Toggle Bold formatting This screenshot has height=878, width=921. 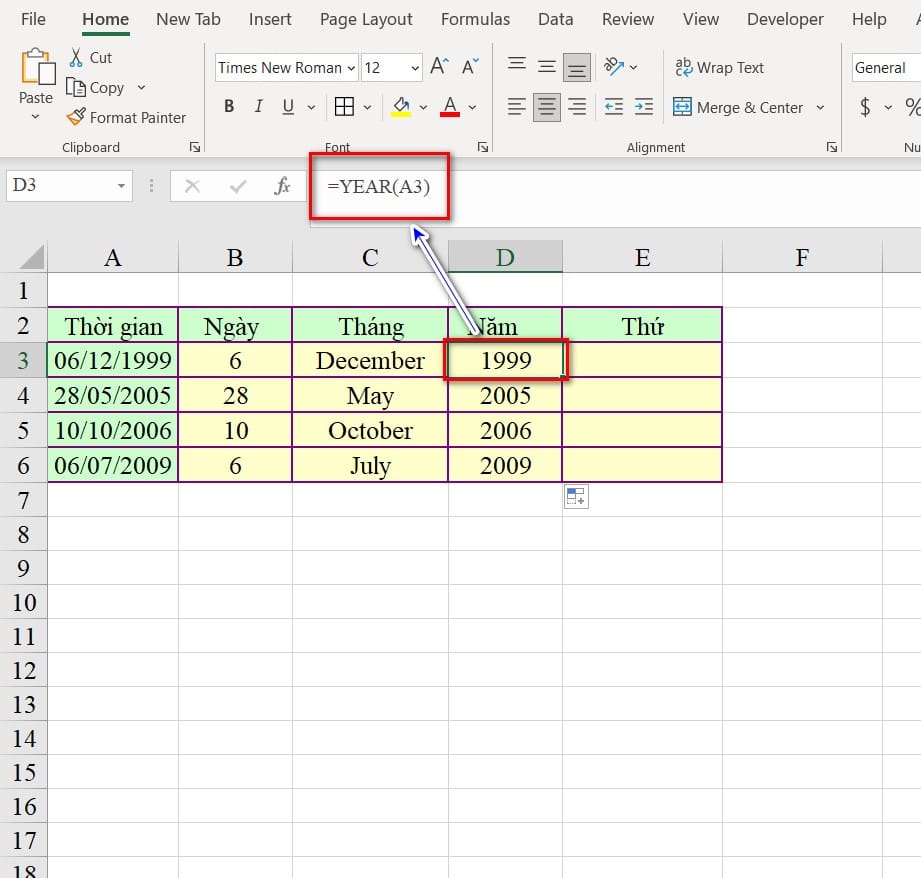coord(229,107)
